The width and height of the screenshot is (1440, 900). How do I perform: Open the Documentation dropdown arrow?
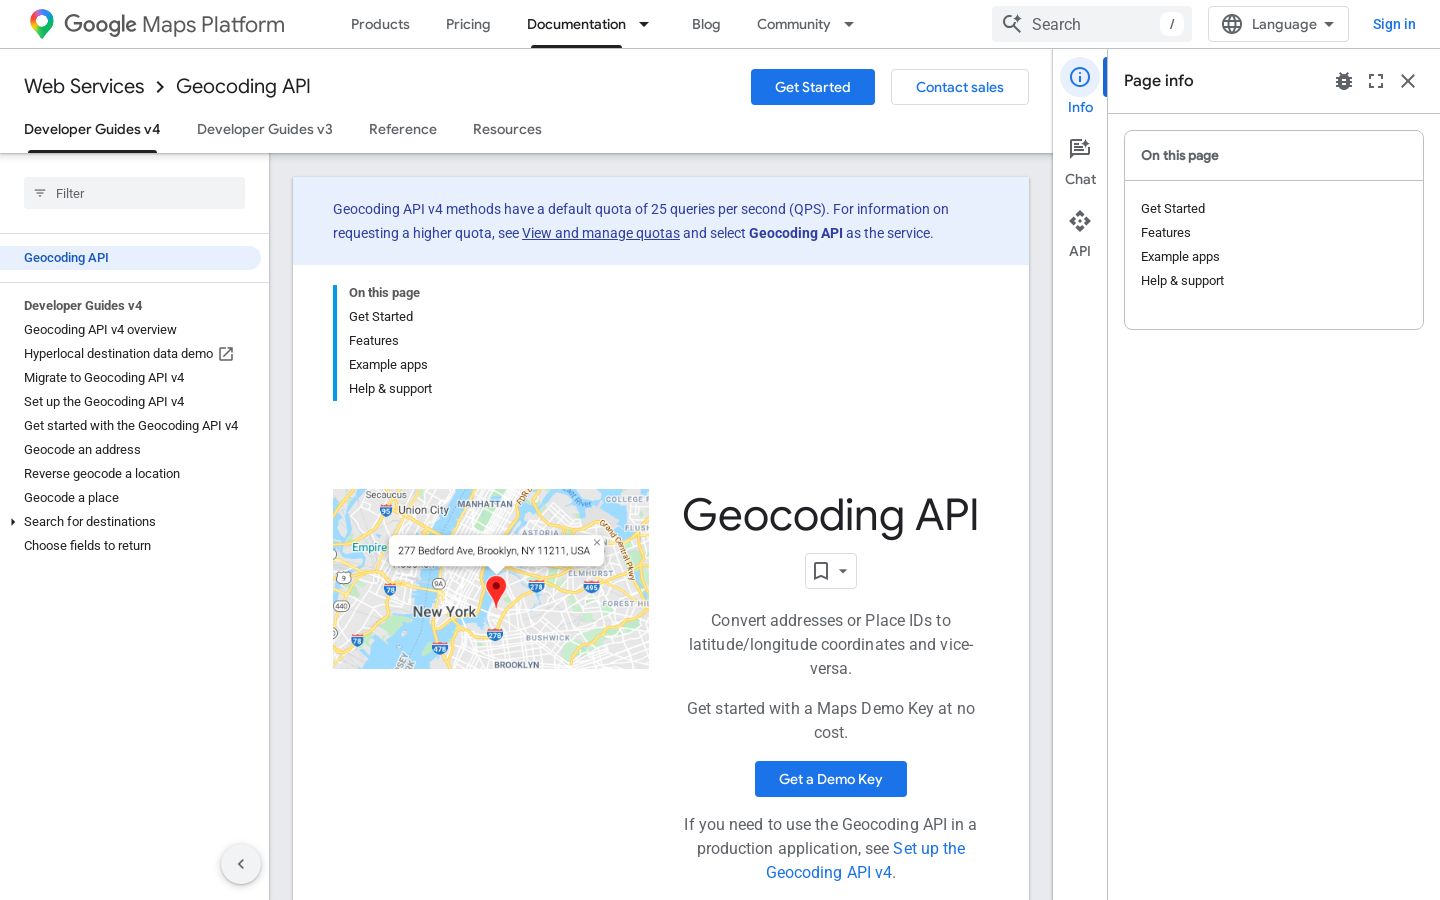tap(644, 24)
